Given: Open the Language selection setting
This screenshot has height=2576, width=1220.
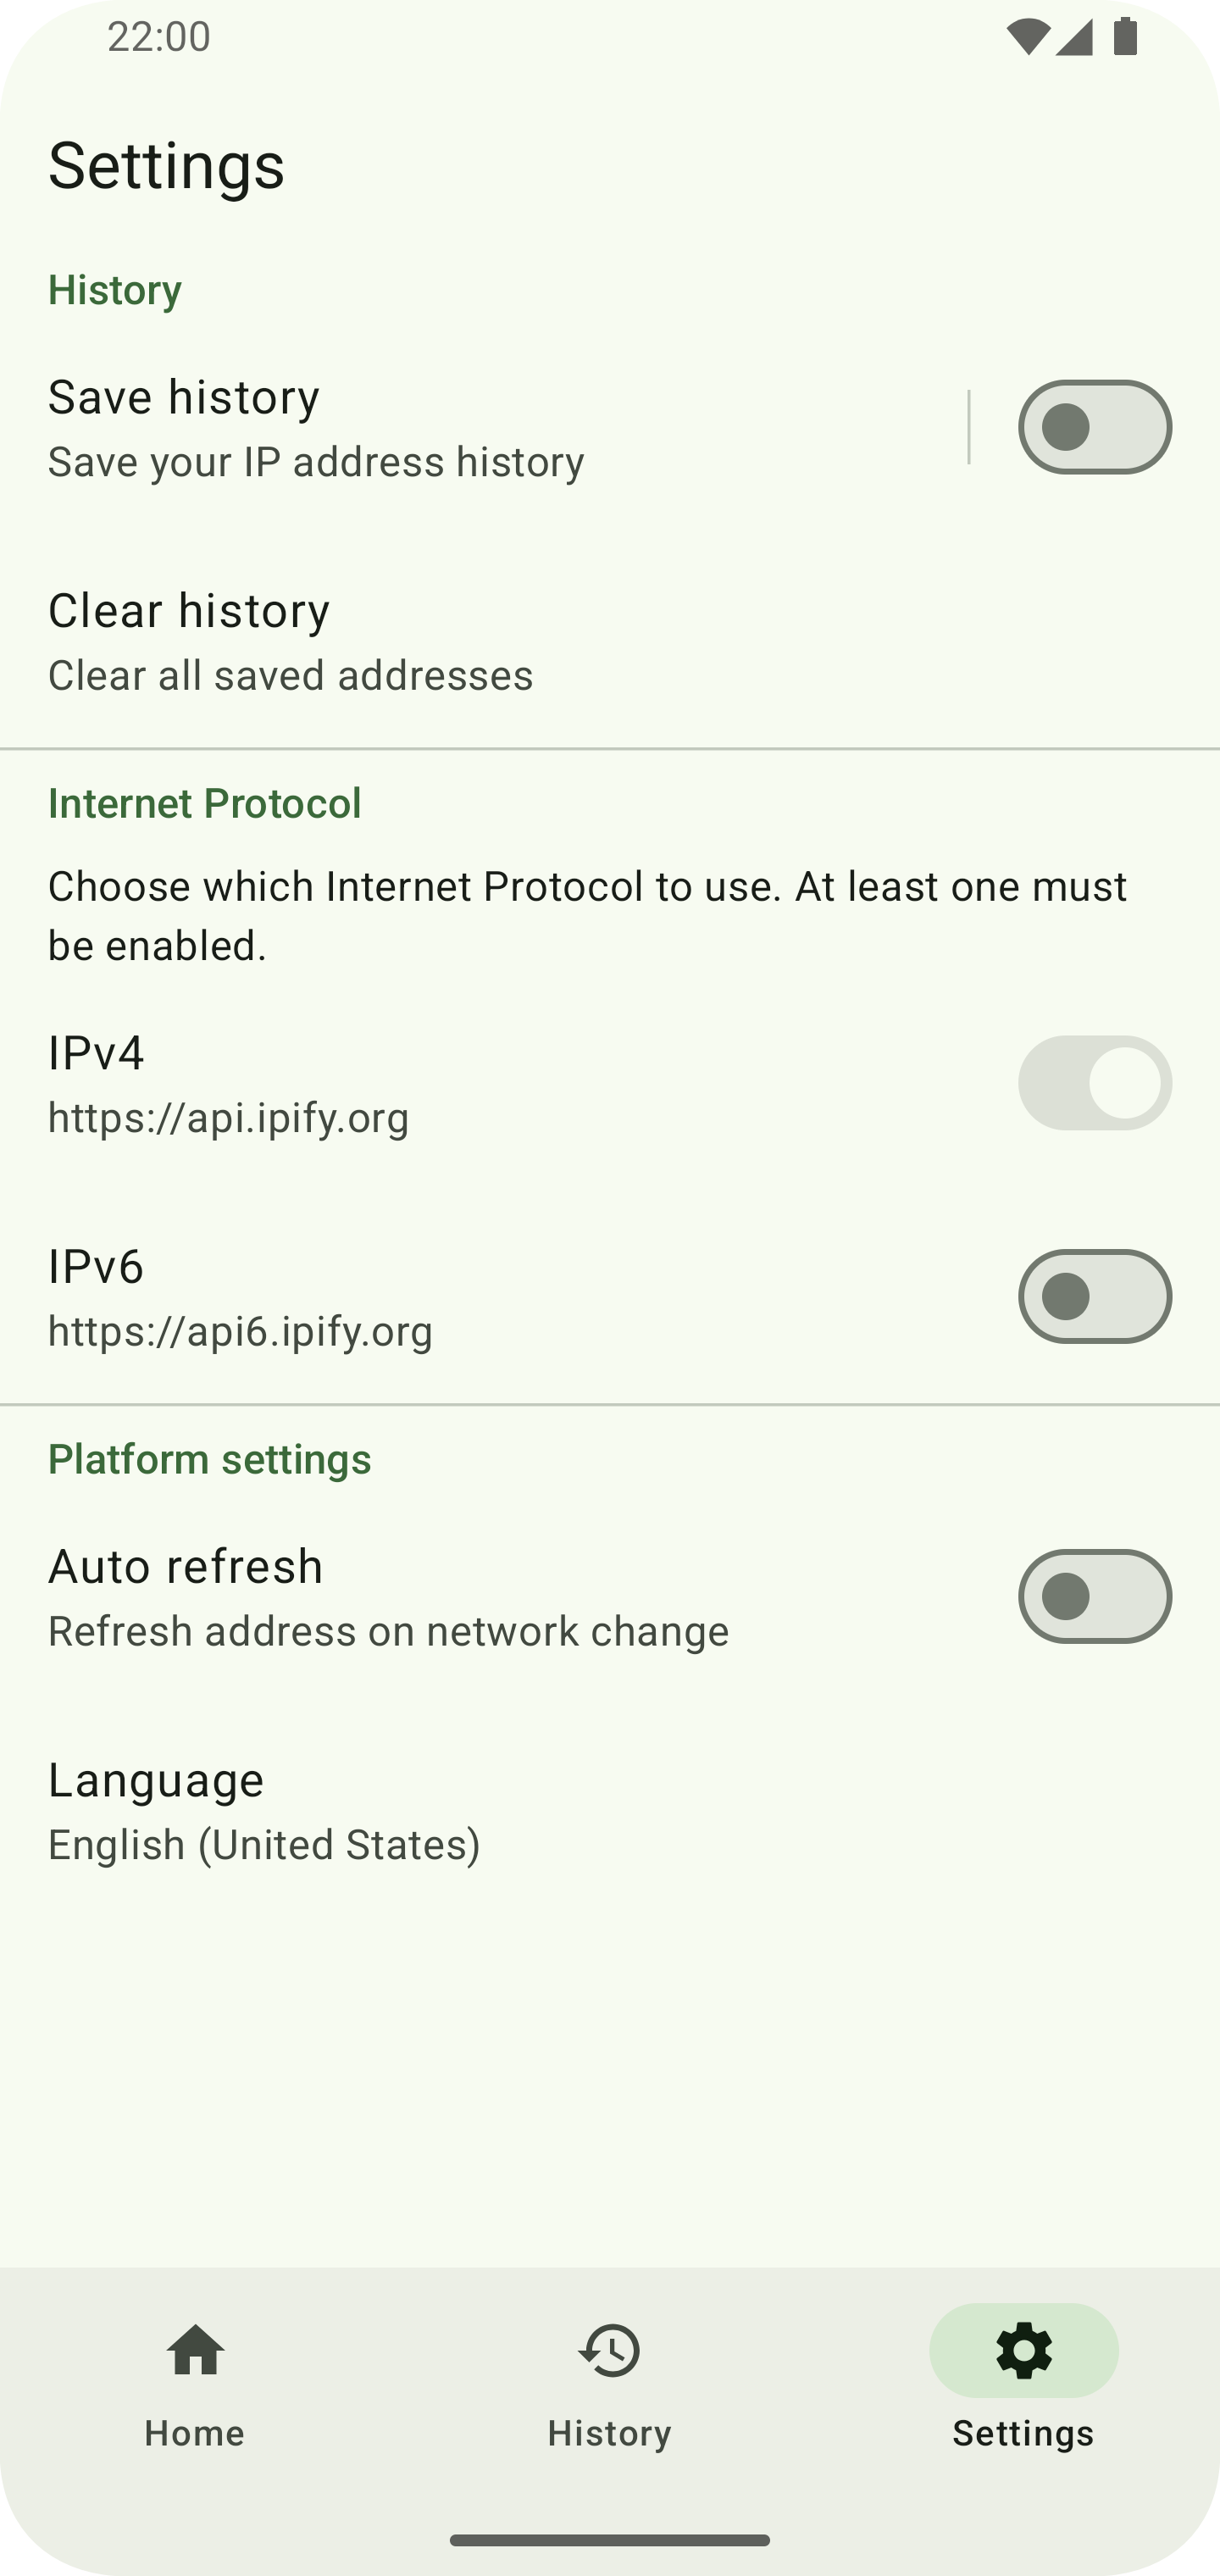Looking at the screenshot, I should (x=264, y=1810).
